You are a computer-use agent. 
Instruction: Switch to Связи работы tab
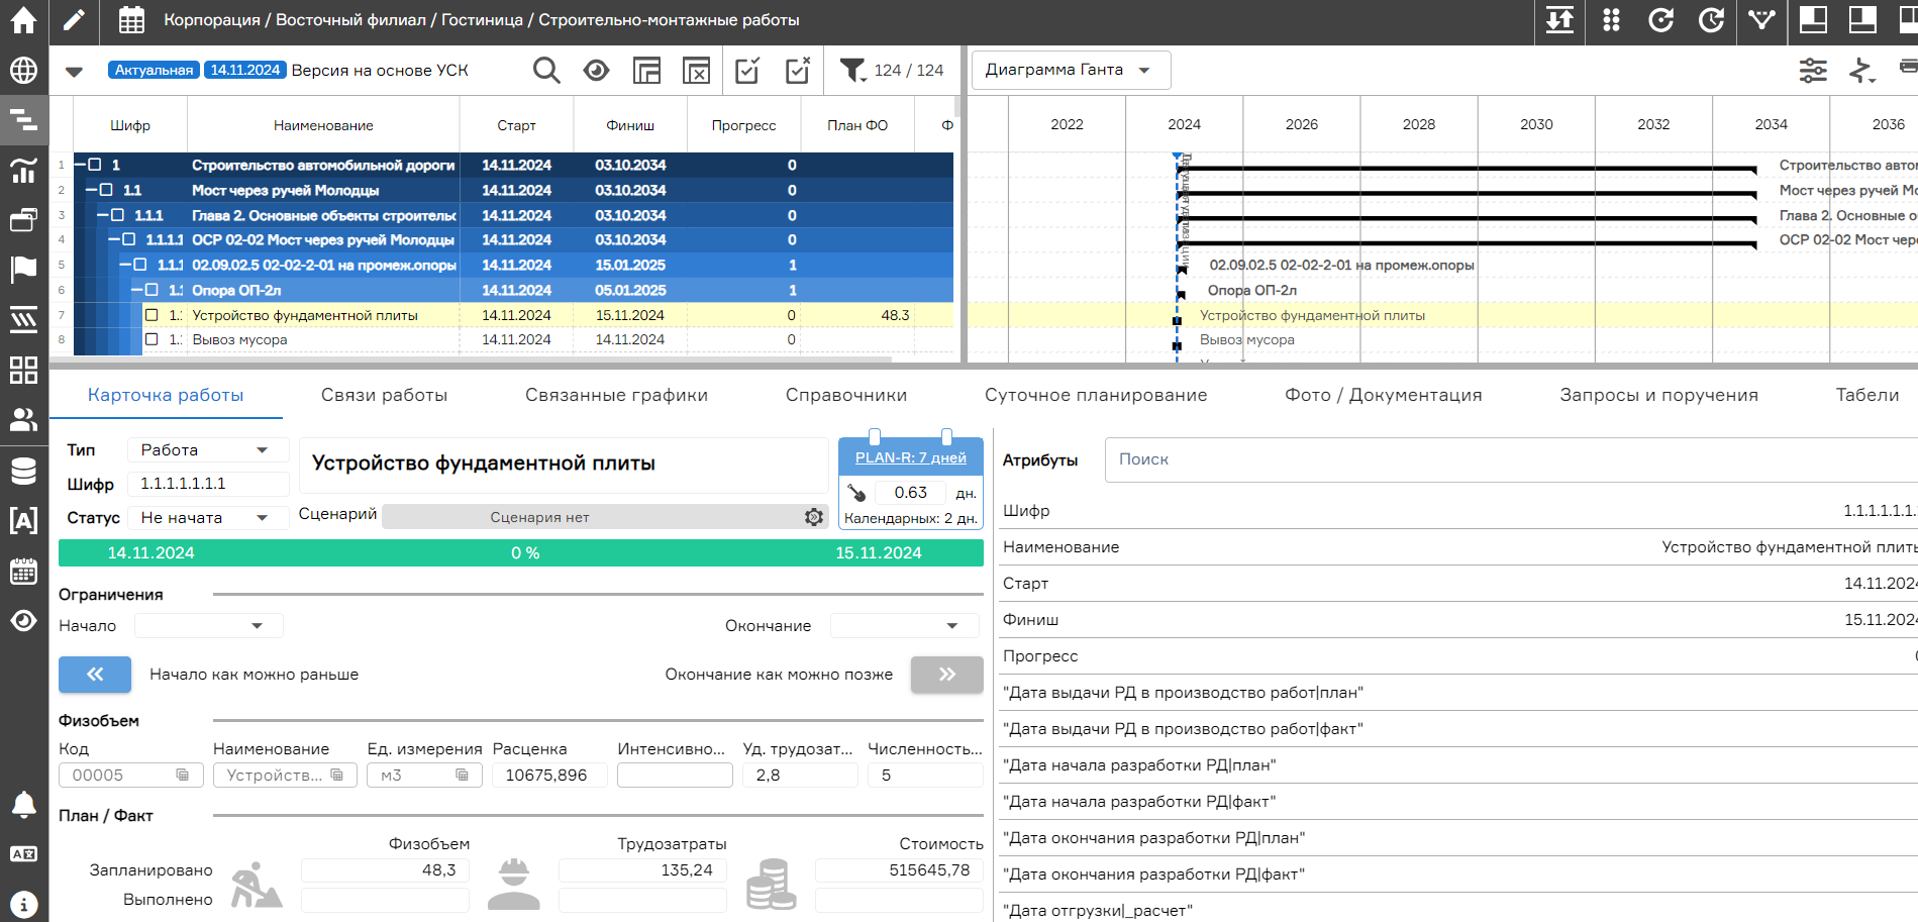click(x=384, y=395)
